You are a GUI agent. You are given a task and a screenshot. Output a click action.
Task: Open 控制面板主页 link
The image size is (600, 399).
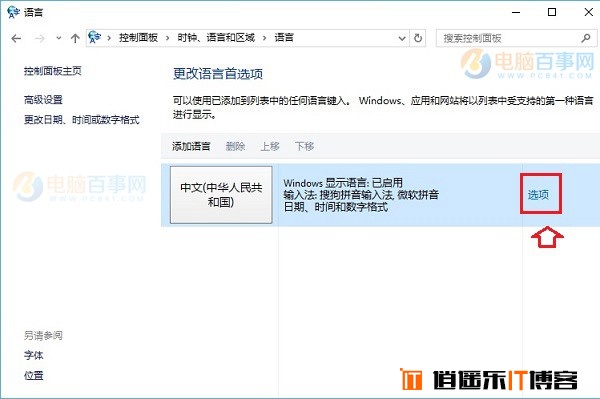pos(53,71)
